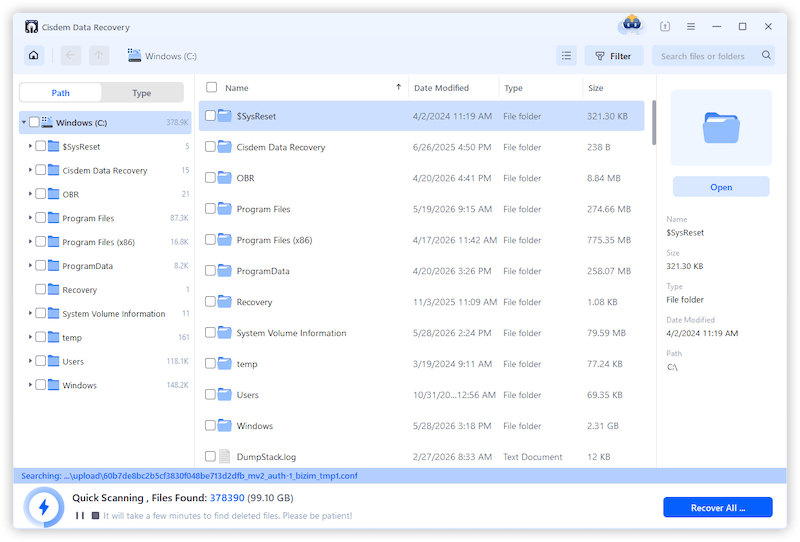
Task: Collapse the Windows (C:) tree node
Action: tap(23, 122)
